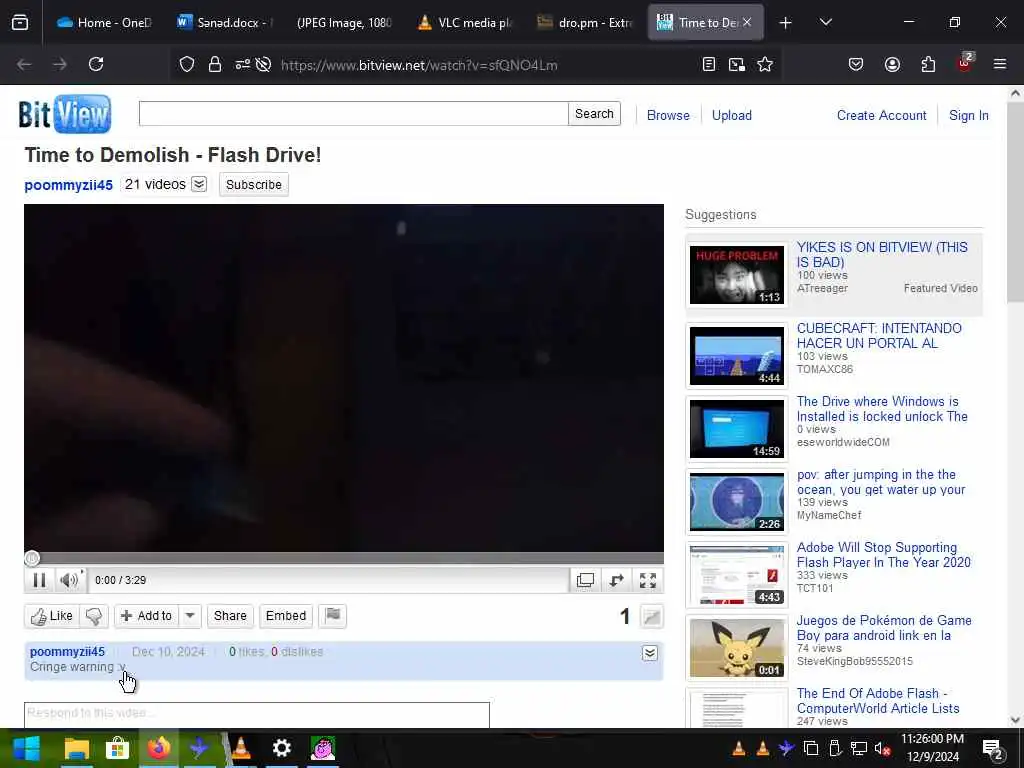This screenshot has height=768, width=1024.
Task: Open the Firefox account icon
Action: tap(892, 65)
